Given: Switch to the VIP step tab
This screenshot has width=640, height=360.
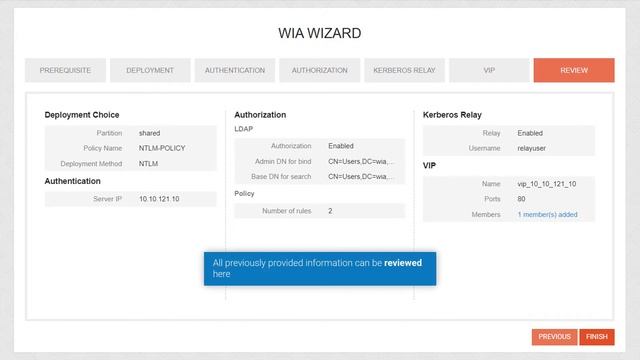Looking at the screenshot, I should [489, 70].
